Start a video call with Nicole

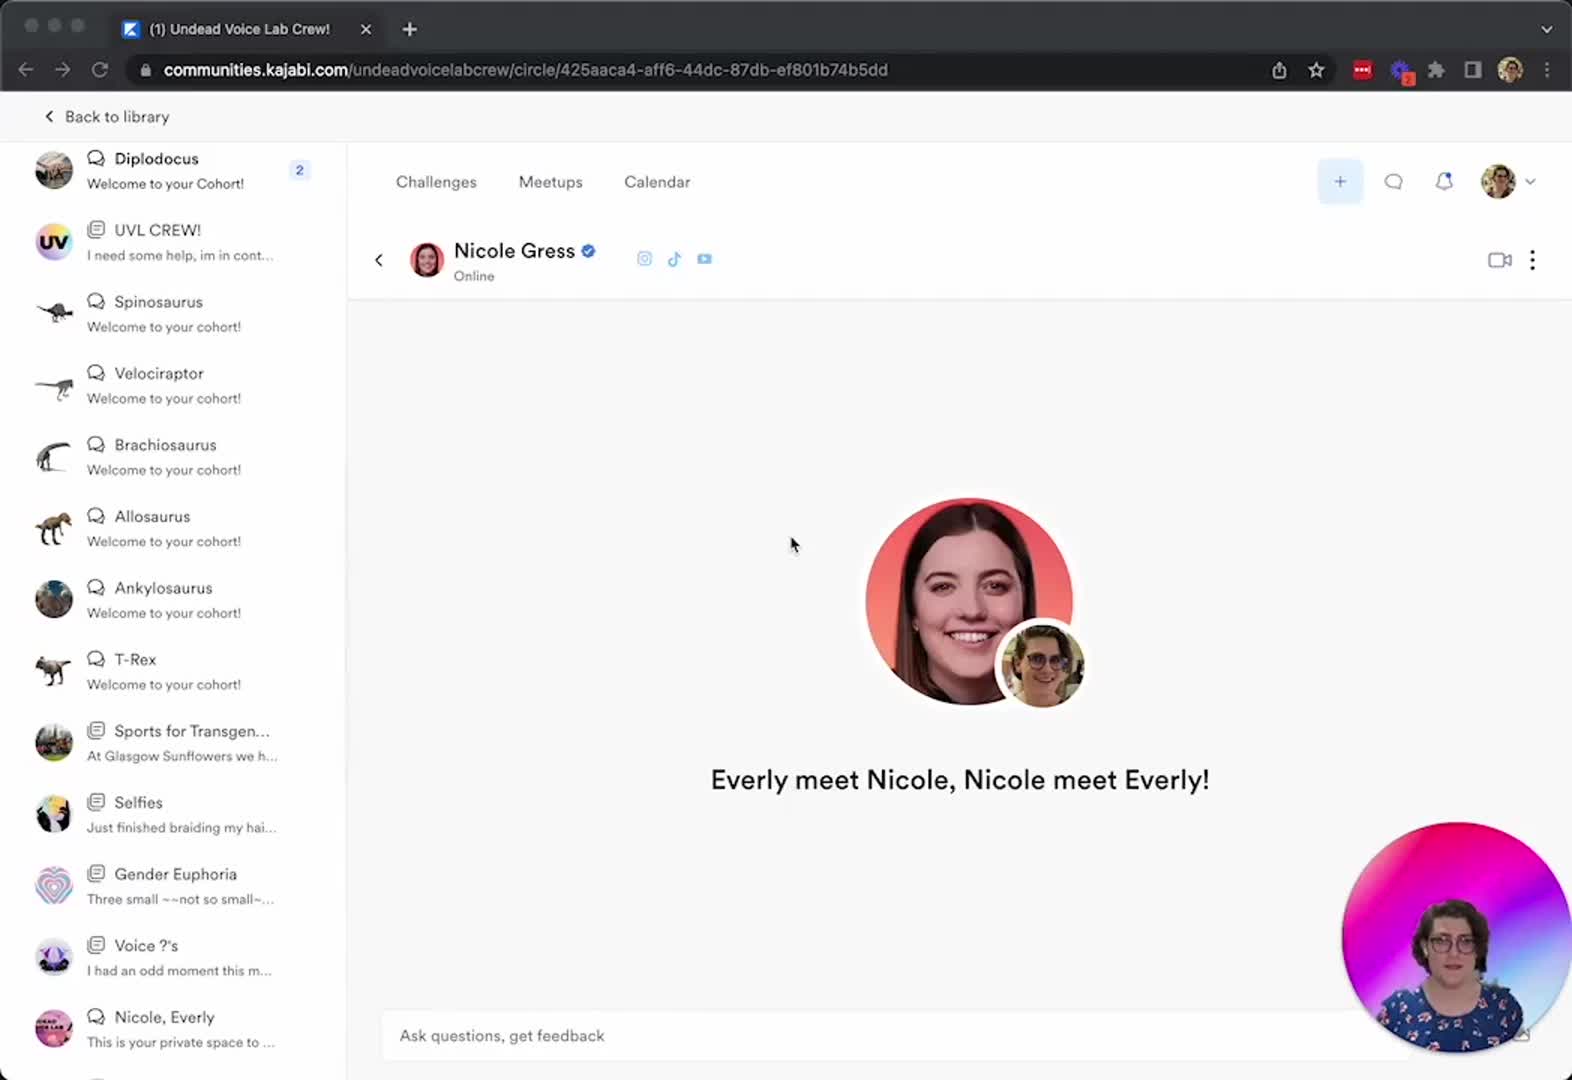click(1499, 260)
